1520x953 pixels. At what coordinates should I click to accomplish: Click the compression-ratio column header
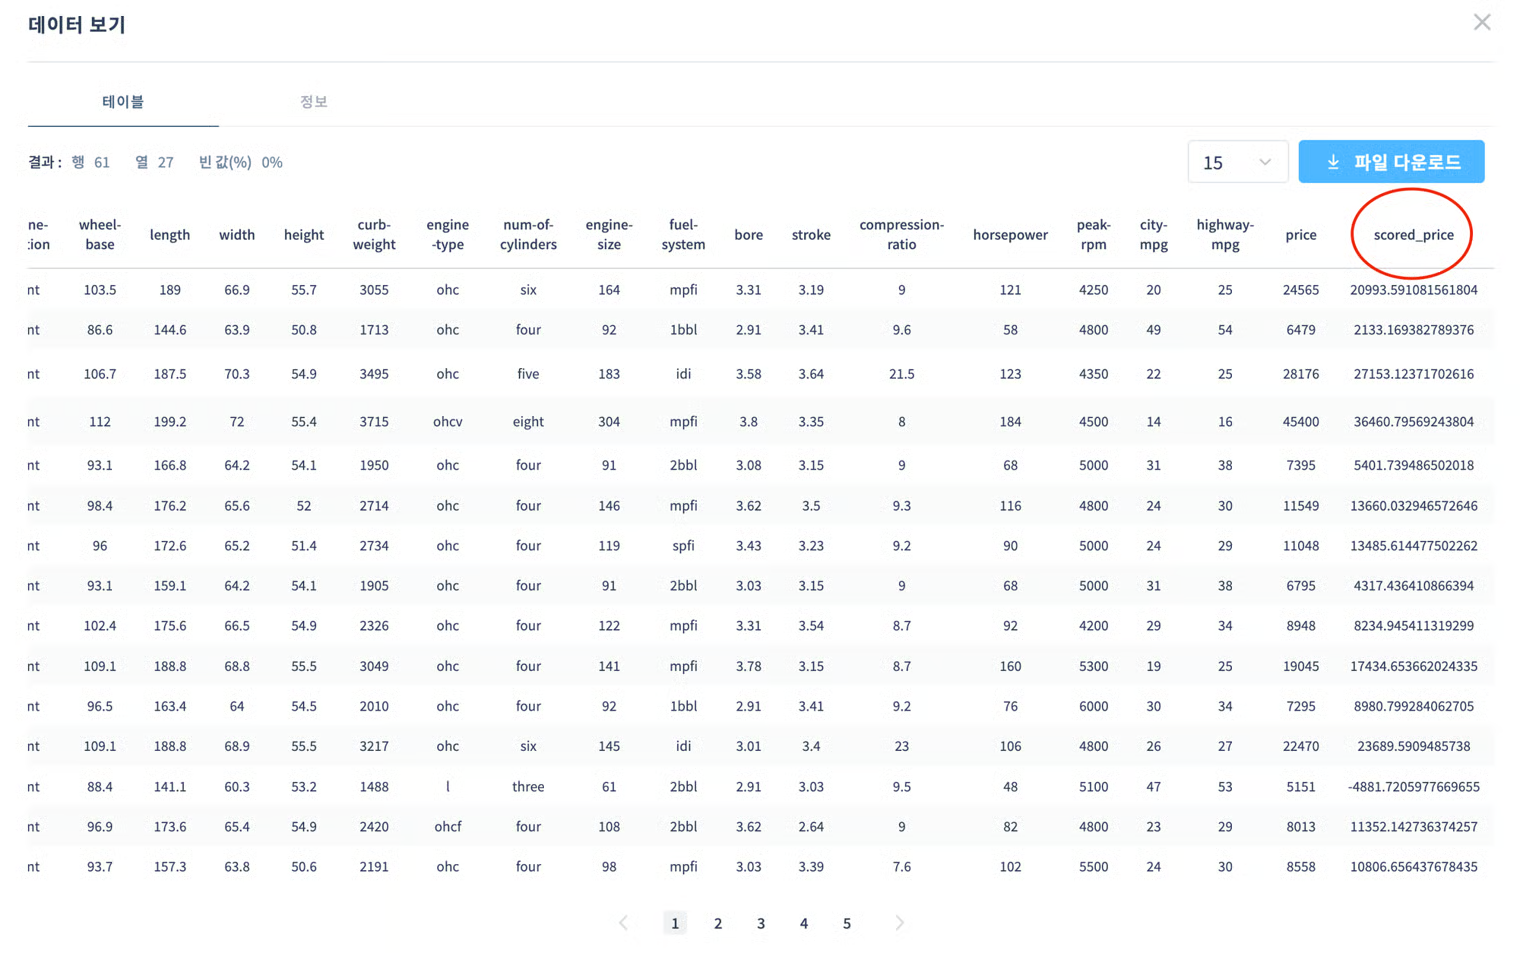pyautogui.click(x=901, y=235)
